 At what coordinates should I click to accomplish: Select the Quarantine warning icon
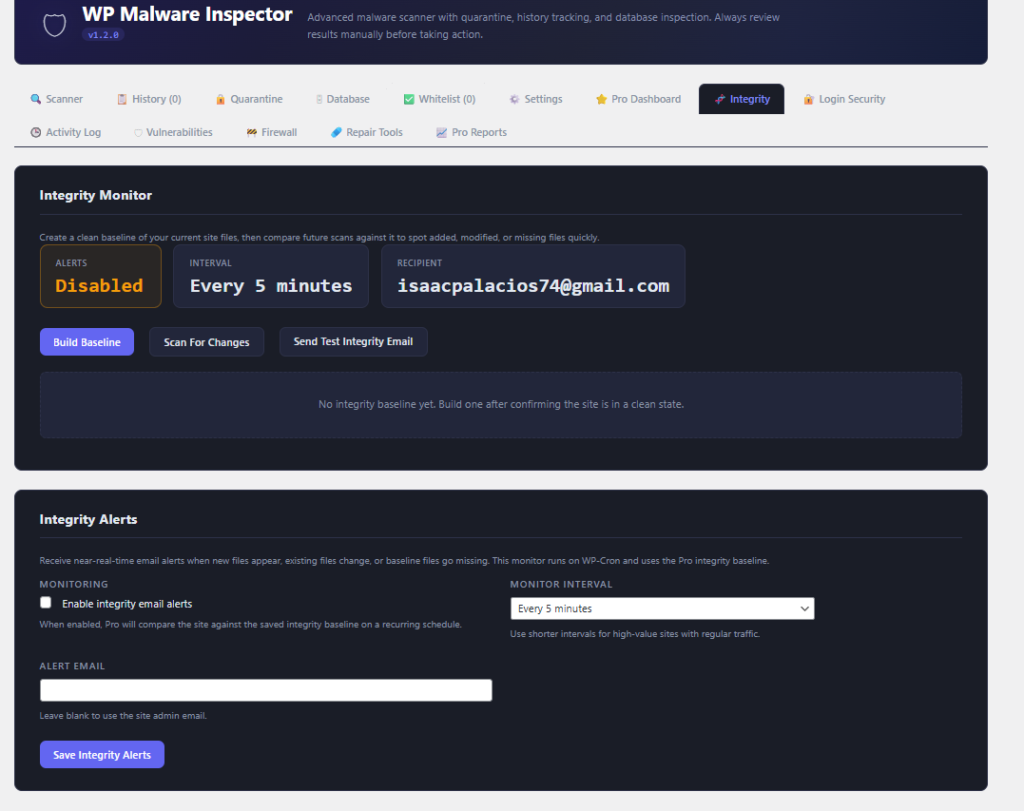point(221,99)
